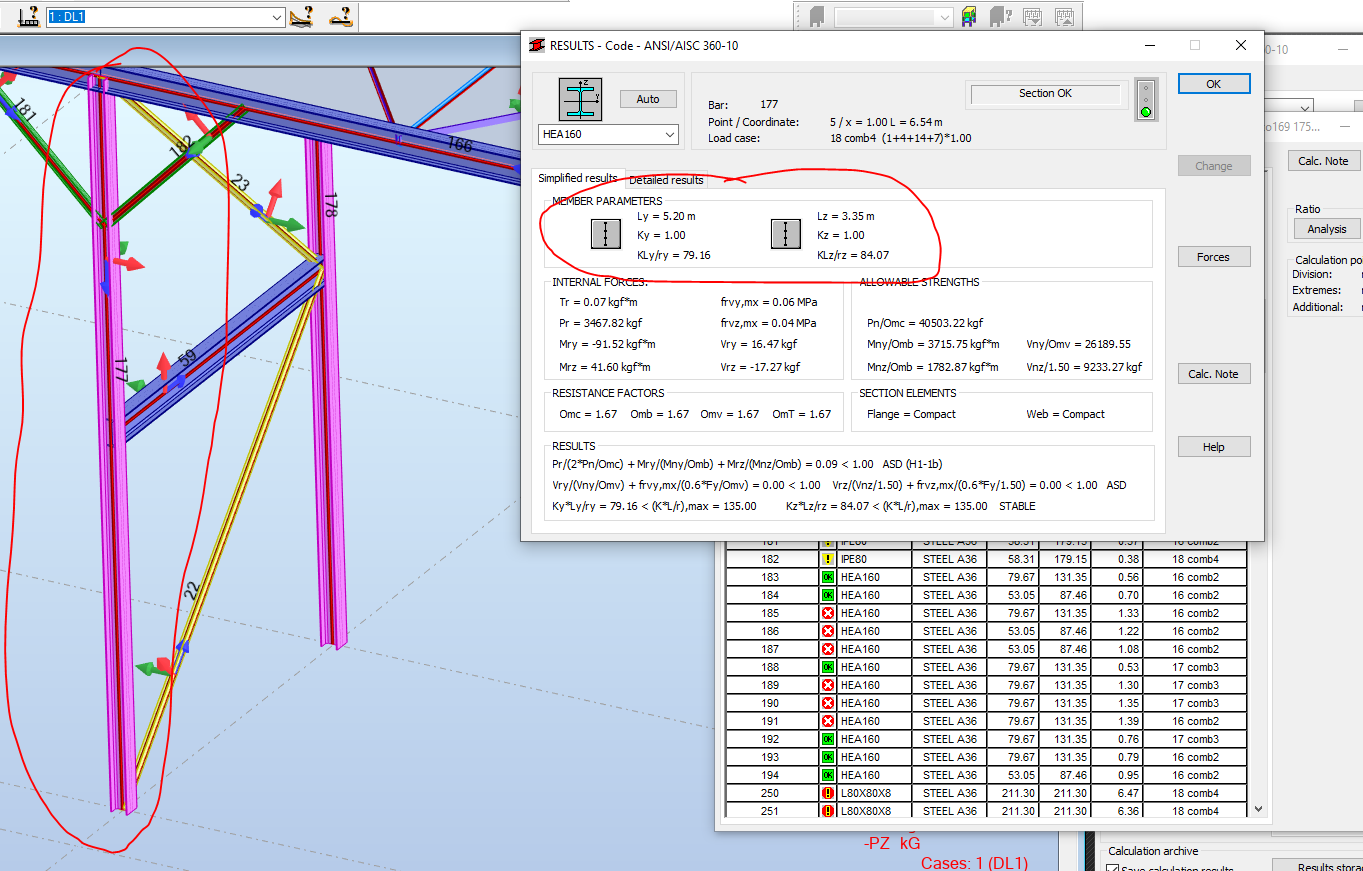Click the structure-with-question-mark toolbar icon

1000,16
